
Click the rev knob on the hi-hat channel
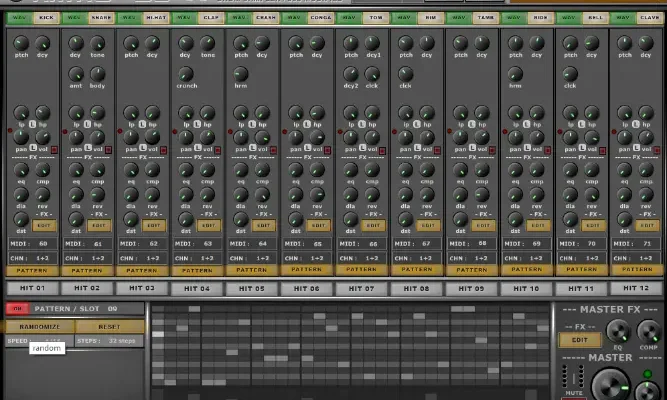152,196
